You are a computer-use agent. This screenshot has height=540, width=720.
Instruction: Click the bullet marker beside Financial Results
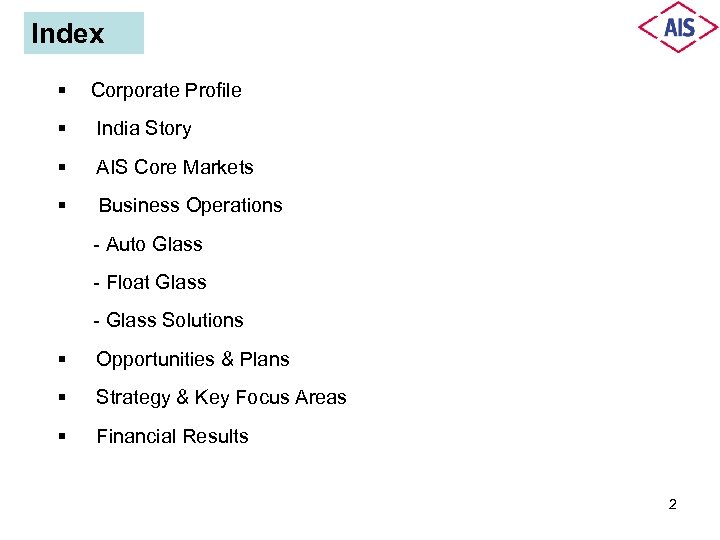pyautogui.click(x=62, y=437)
